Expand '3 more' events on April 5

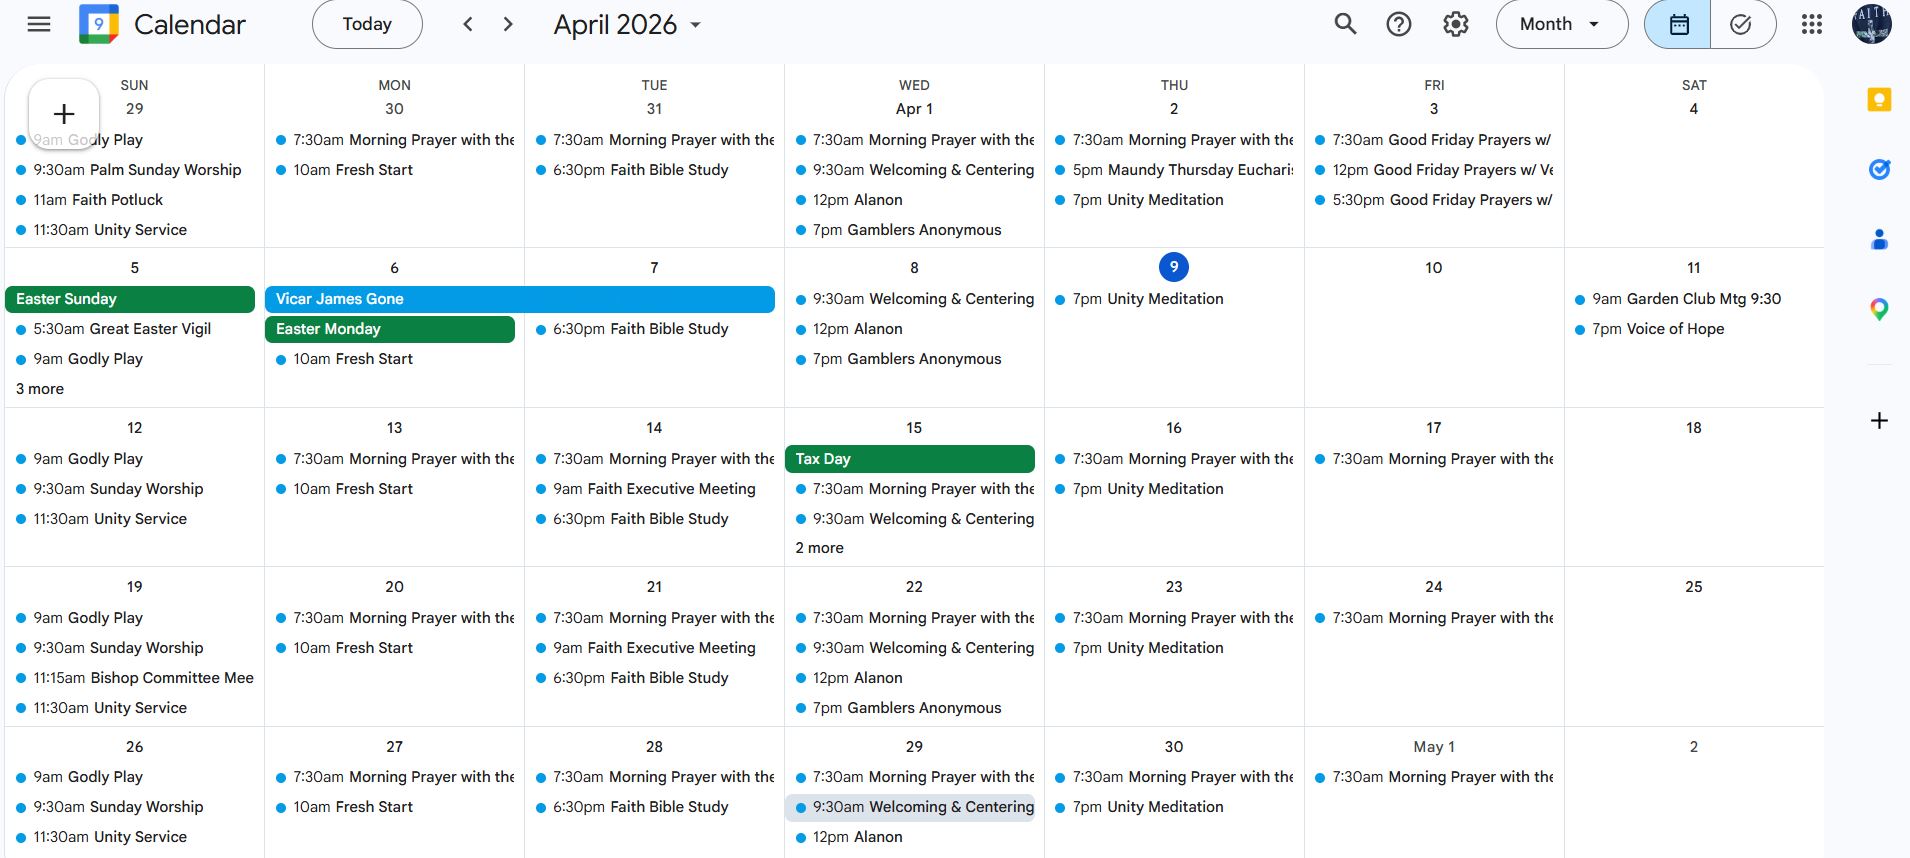pyautogui.click(x=40, y=389)
